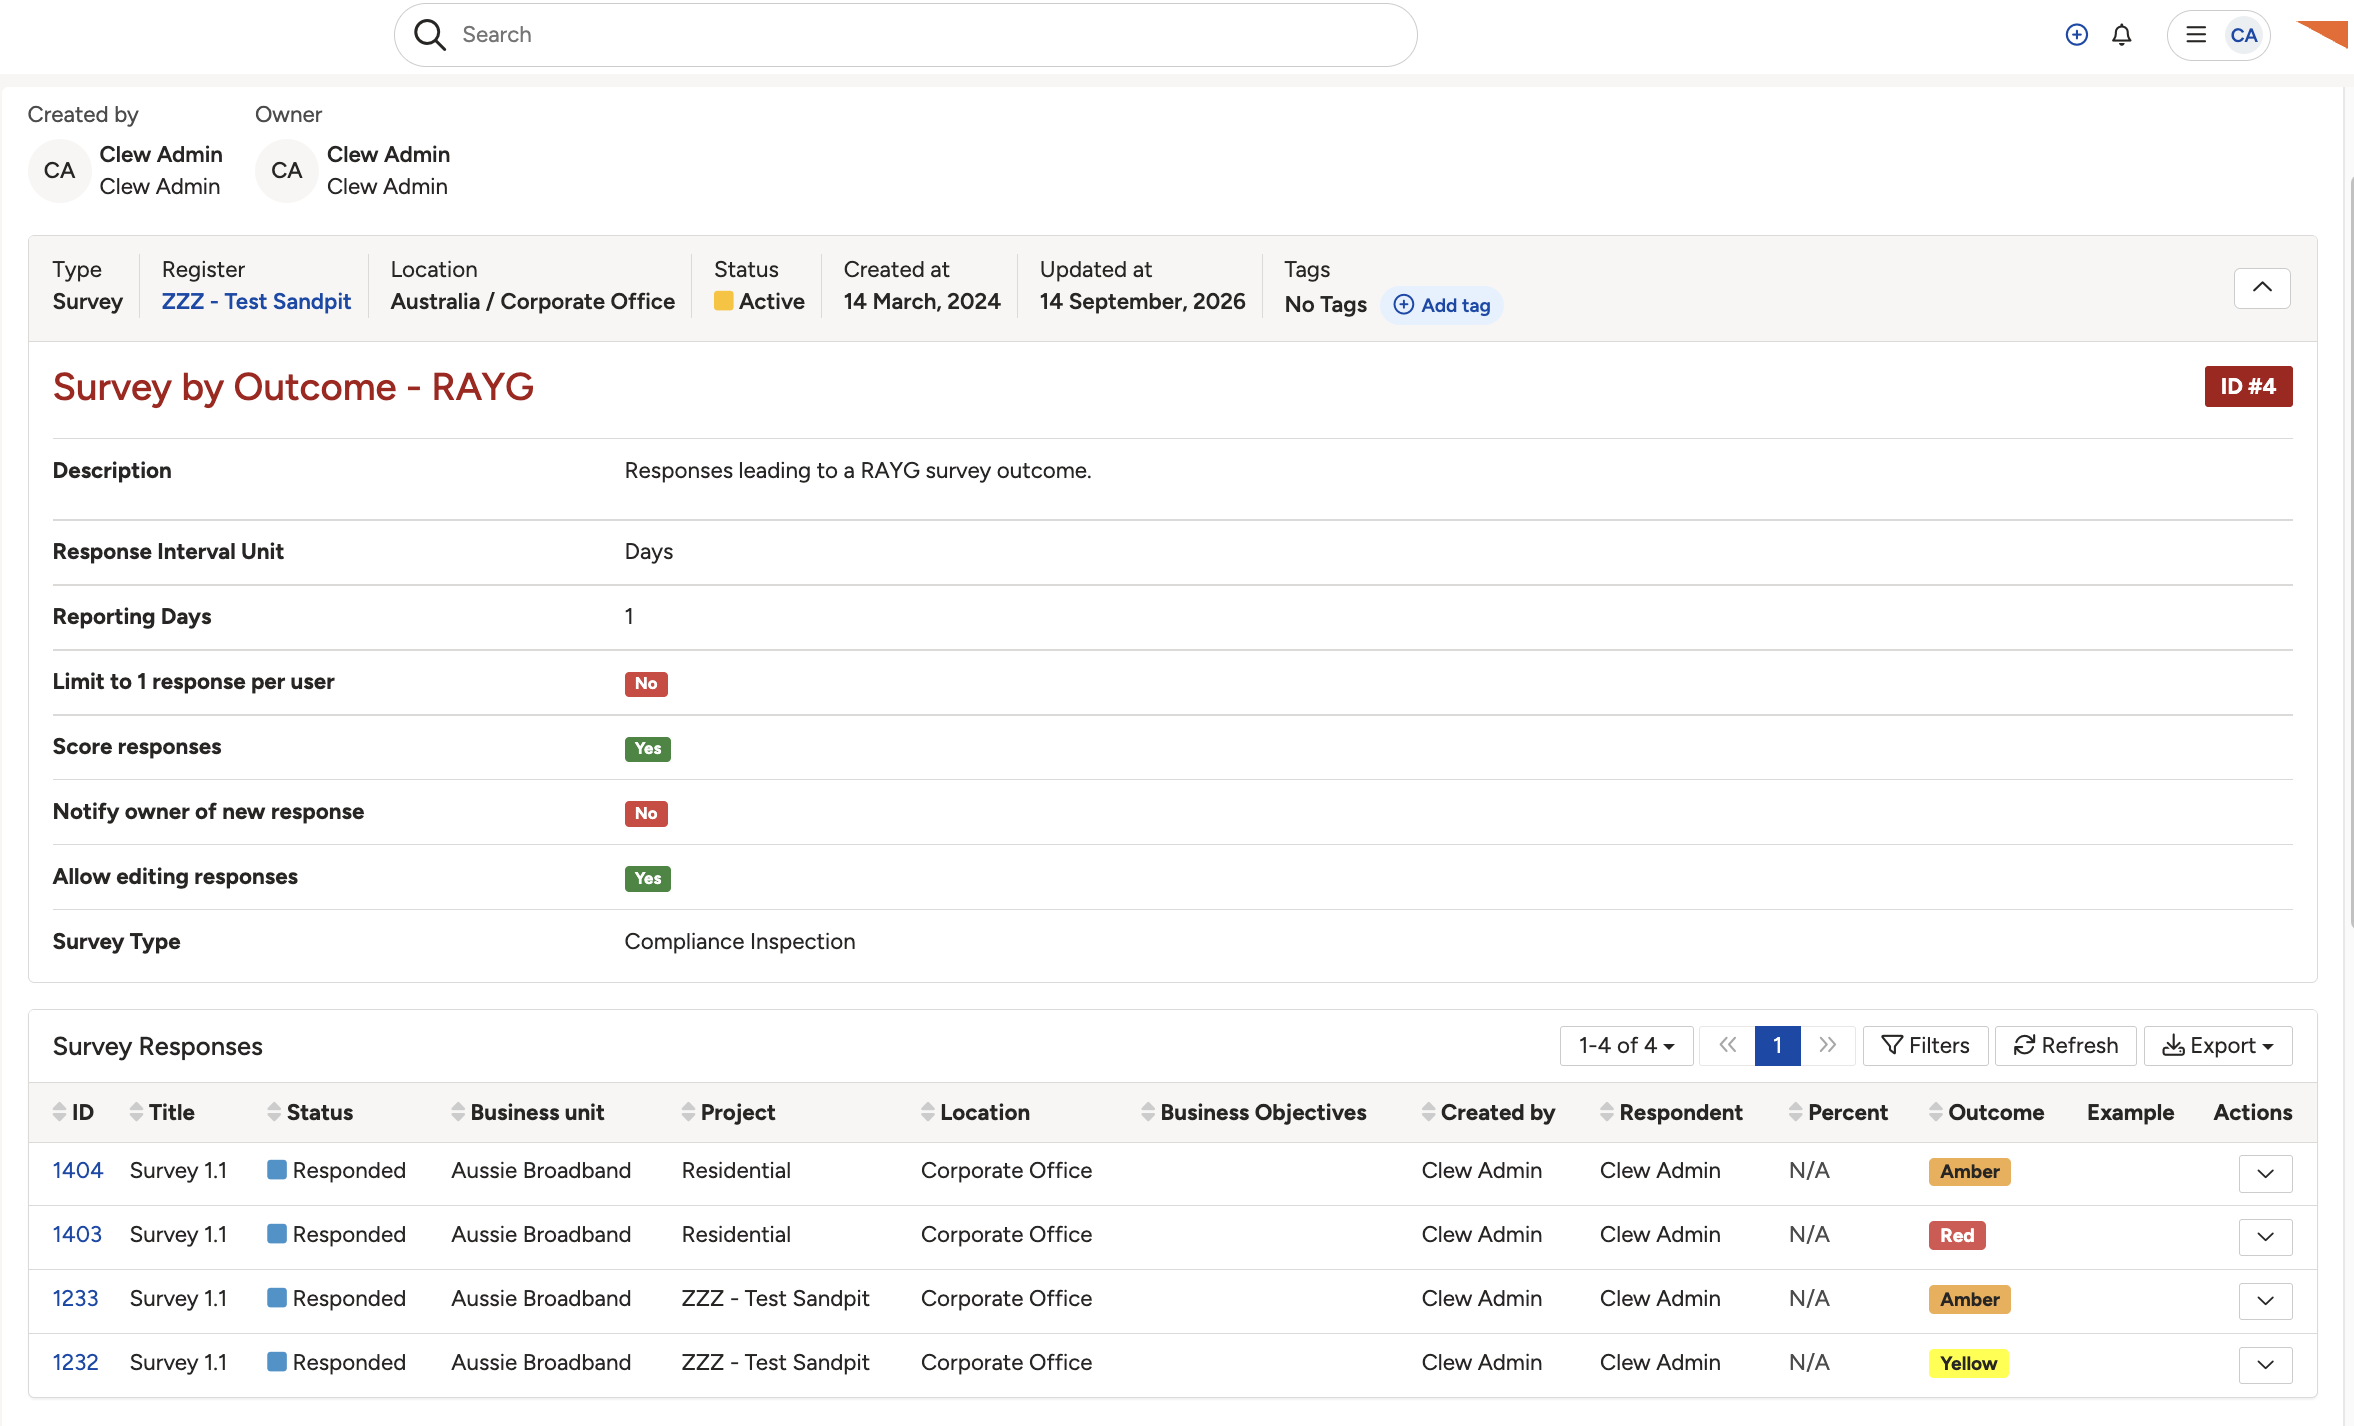Sort responses by Created by column
The image size is (2354, 1426).
[1488, 1112]
